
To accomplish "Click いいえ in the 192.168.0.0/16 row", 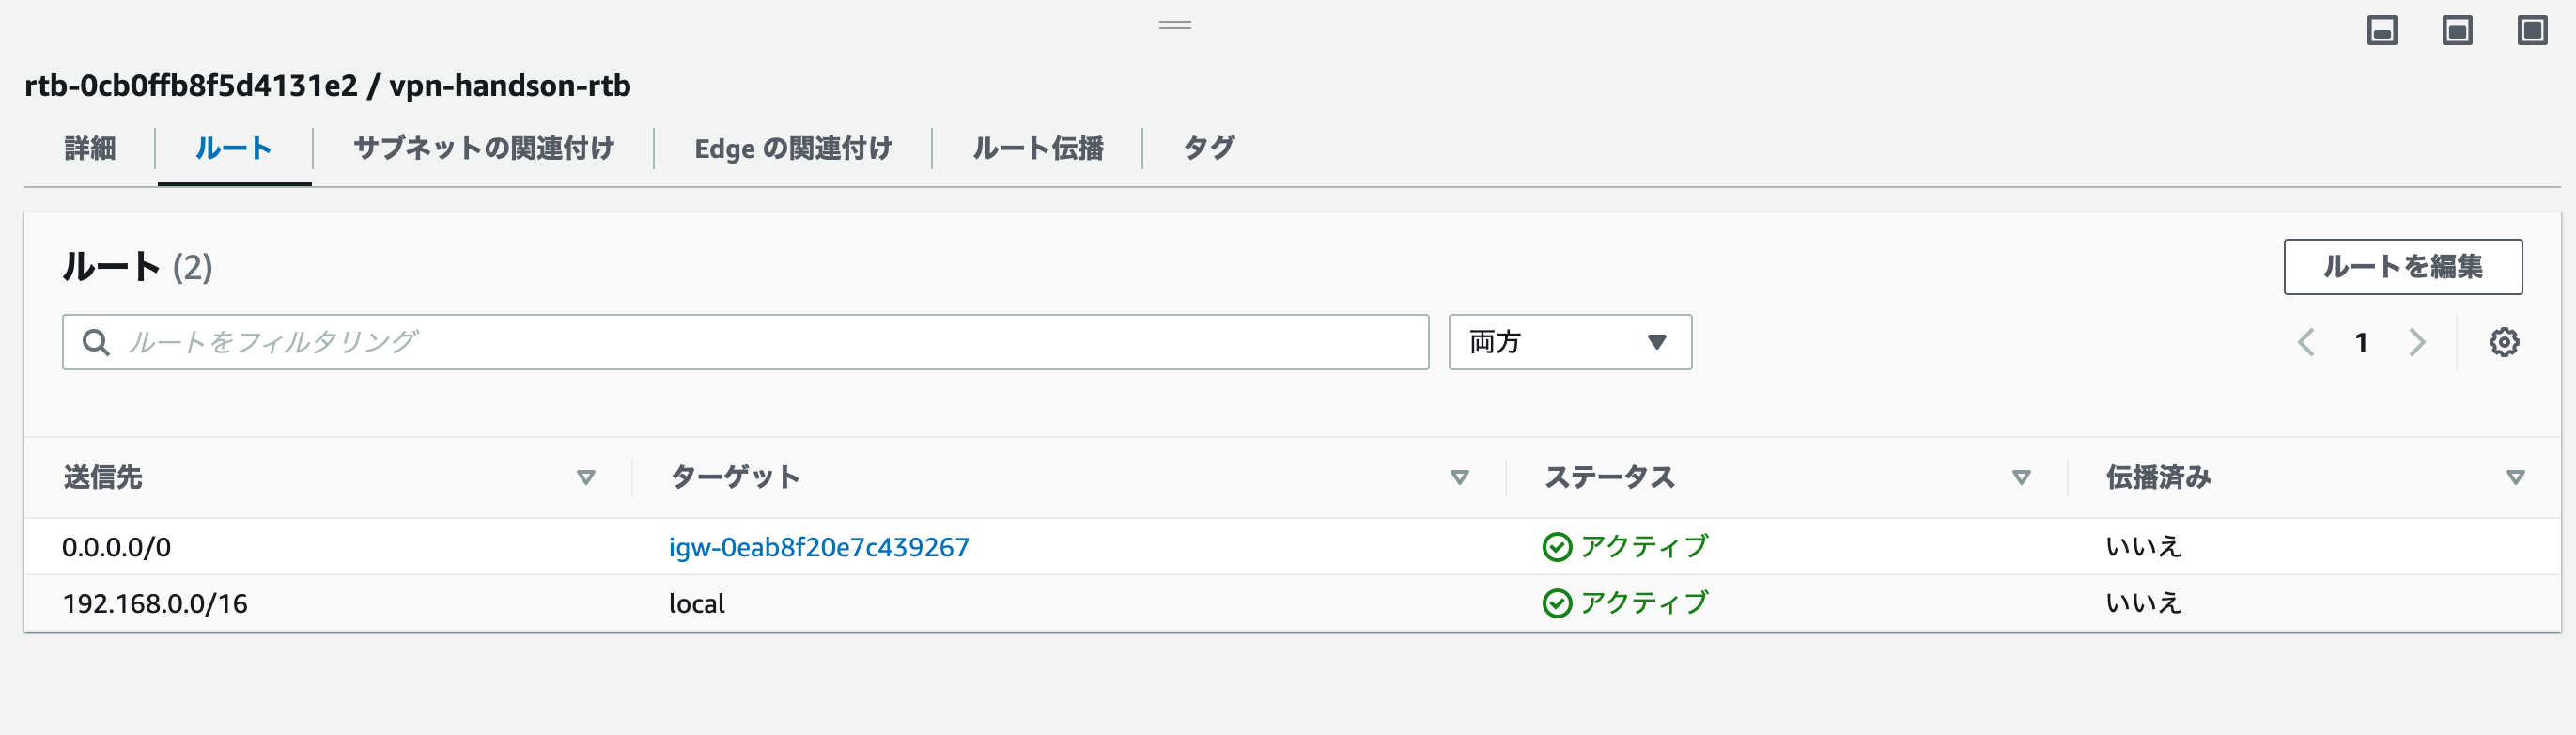I will pyautogui.click(x=2144, y=603).
